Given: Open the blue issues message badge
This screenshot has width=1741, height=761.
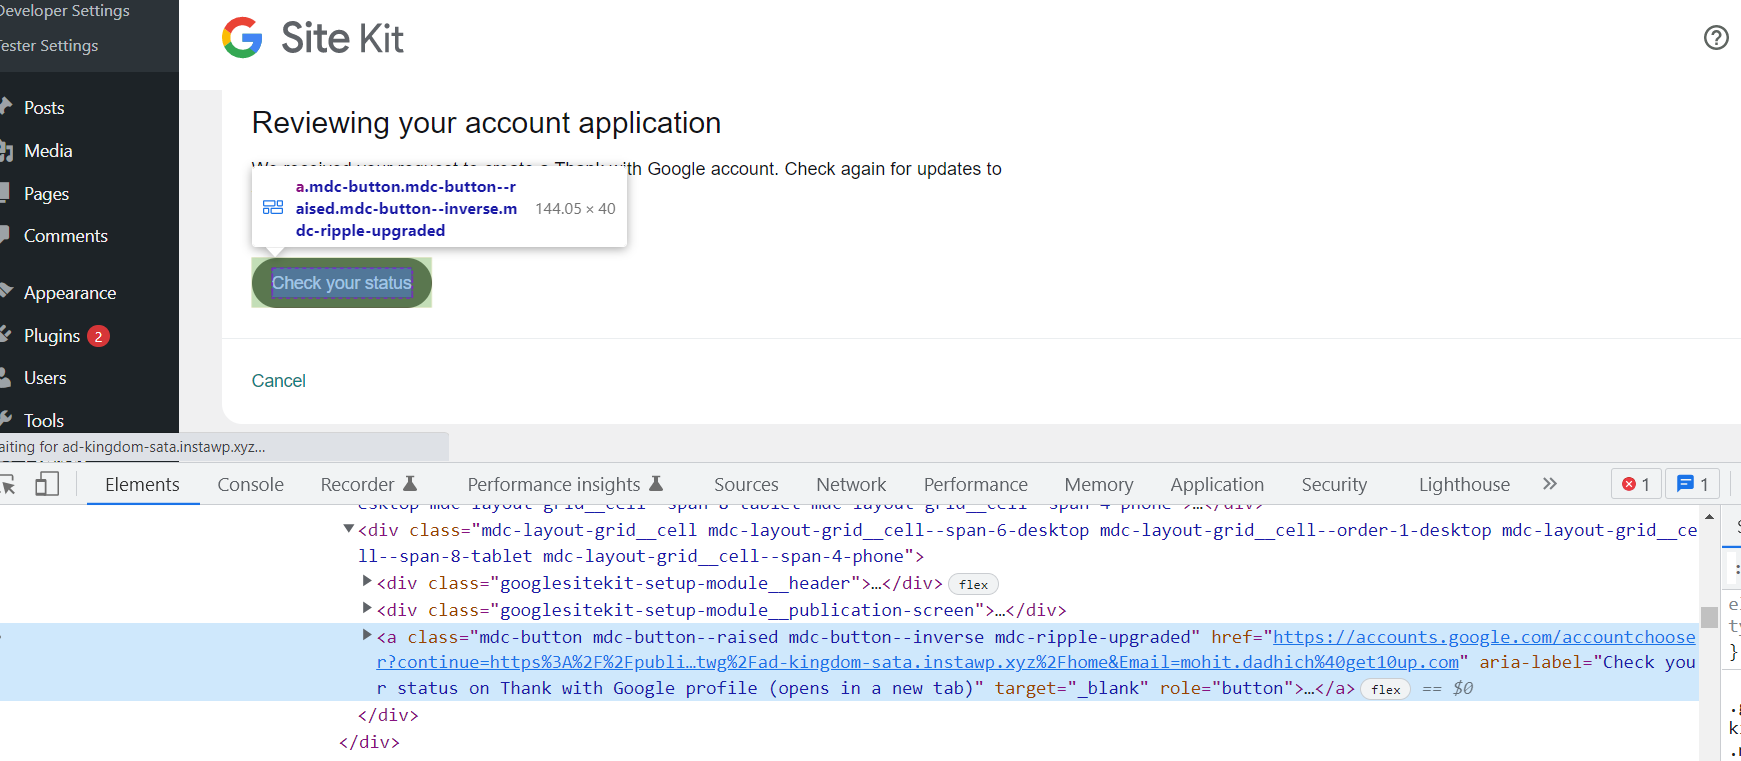Looking at the screenshot, I should tap(1692, 484).
